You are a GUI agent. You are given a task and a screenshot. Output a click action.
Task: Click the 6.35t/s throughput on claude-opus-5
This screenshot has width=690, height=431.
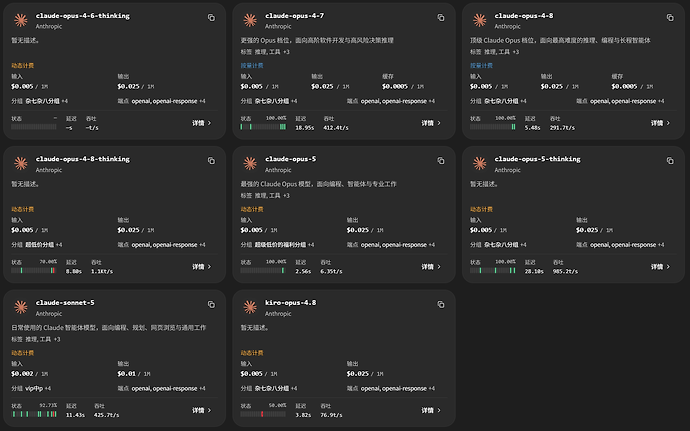[331, 272]
